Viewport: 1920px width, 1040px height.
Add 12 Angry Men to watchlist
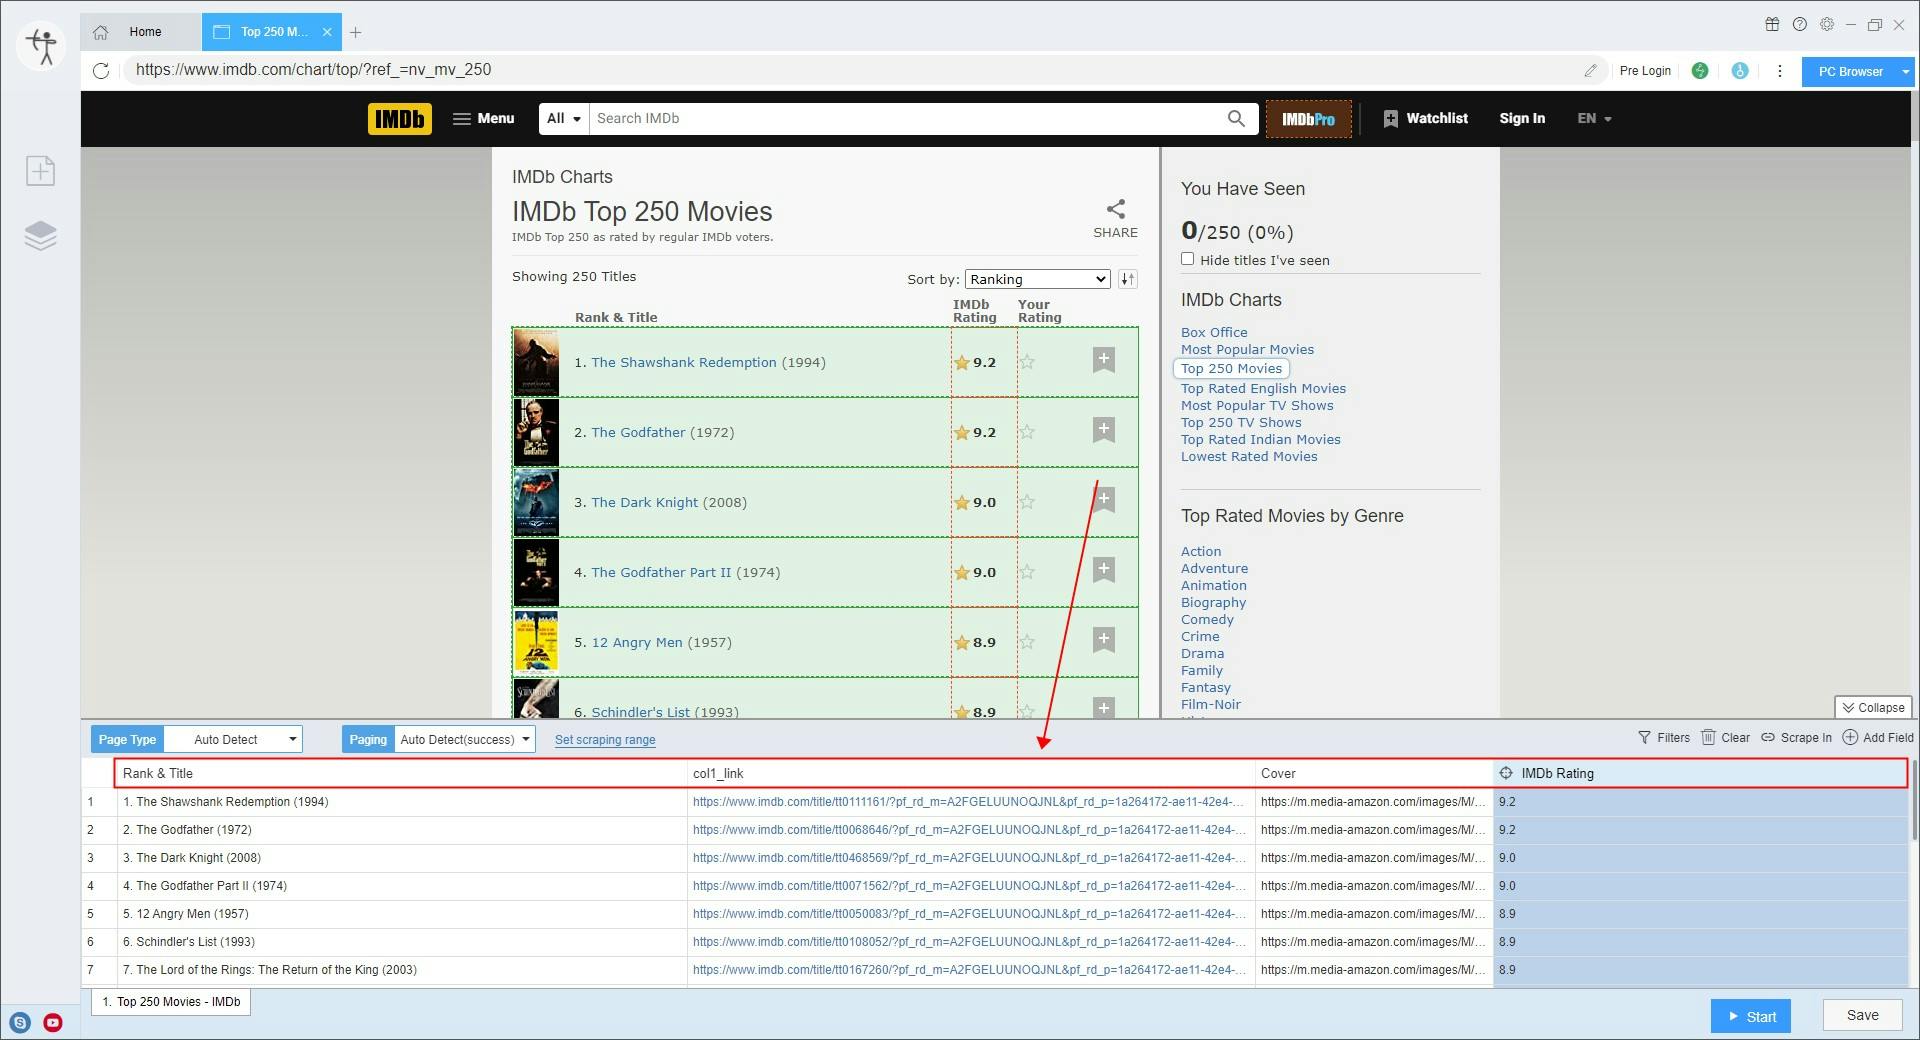coord(1103,640)
